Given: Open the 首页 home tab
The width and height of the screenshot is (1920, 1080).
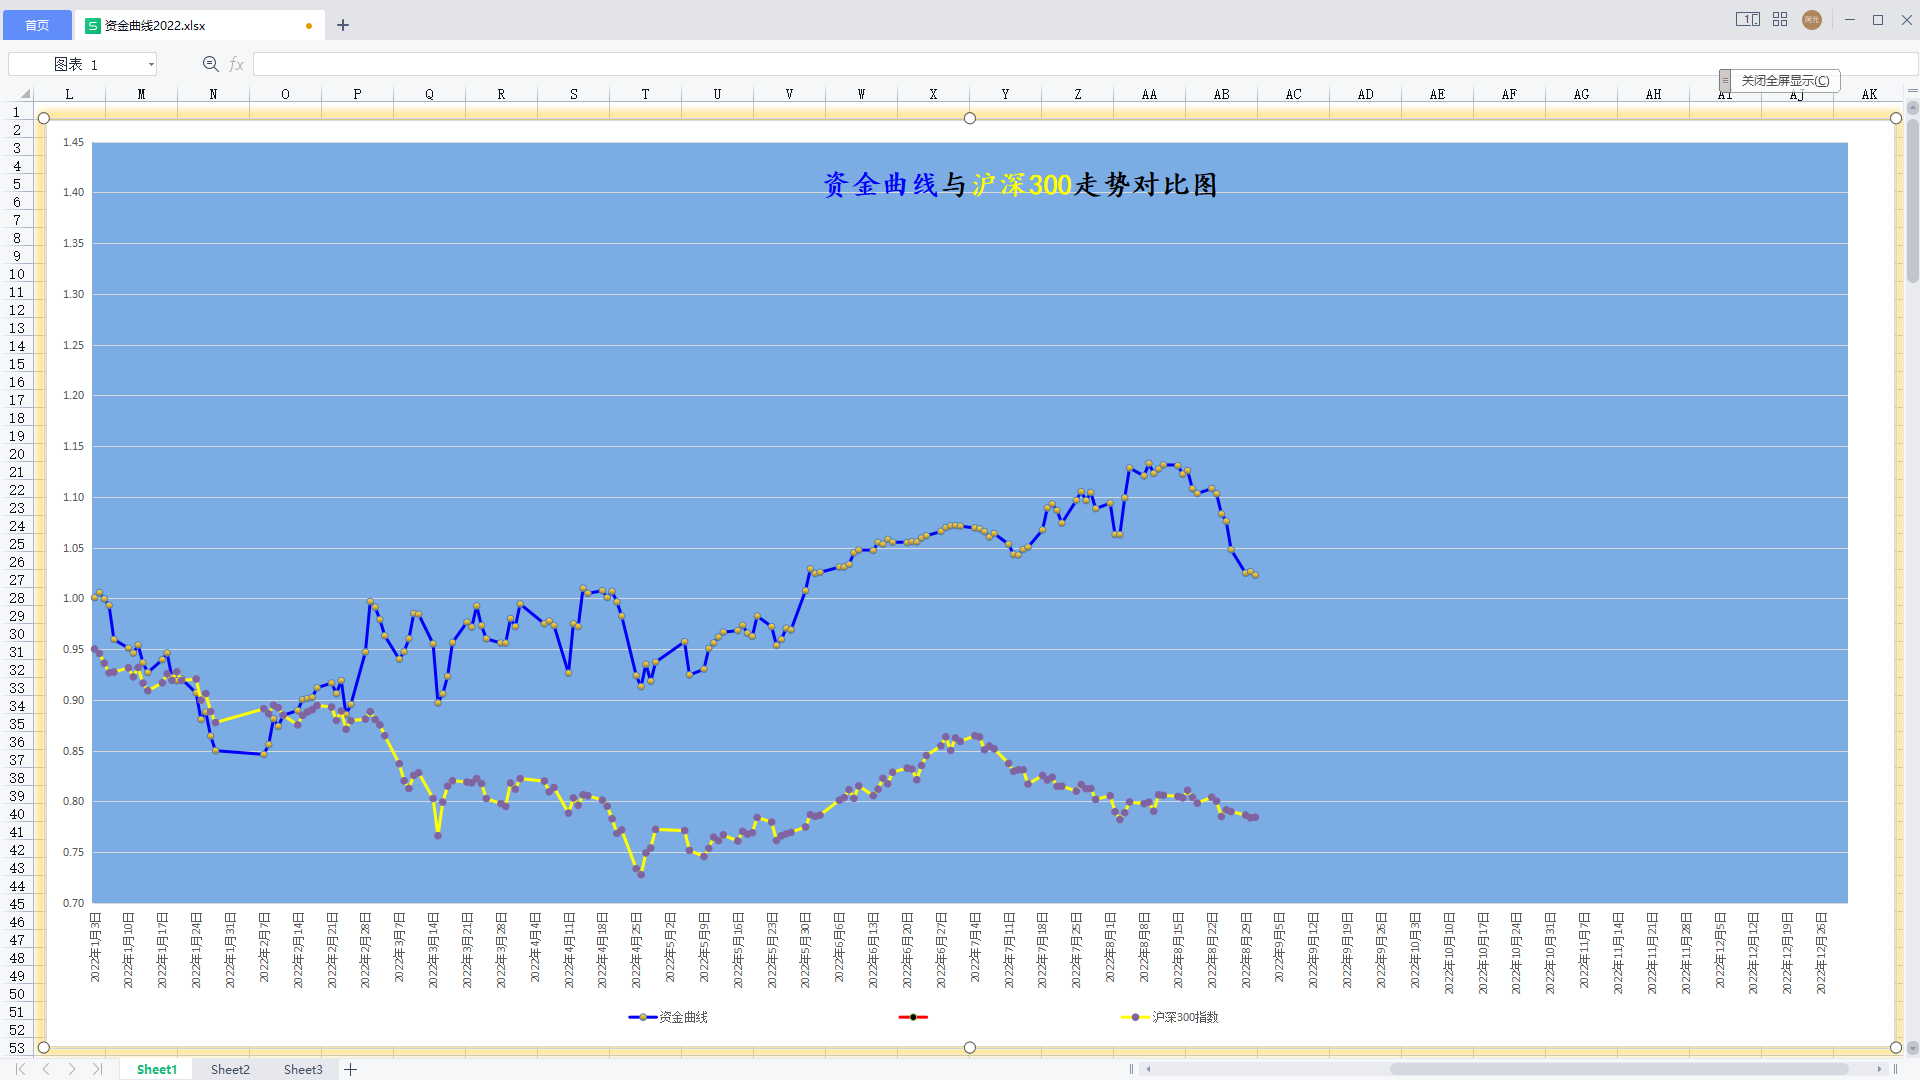Looking at the screenshot, I should click(x=37, y=25).
